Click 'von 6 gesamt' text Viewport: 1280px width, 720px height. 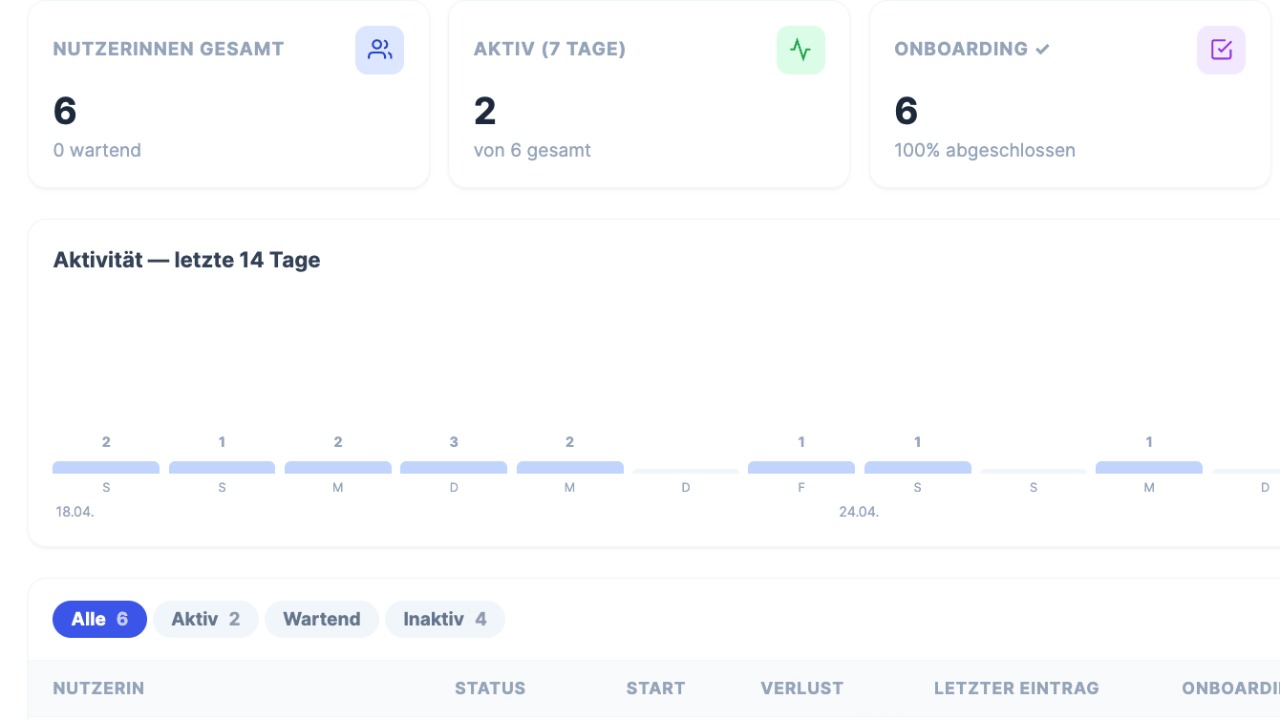532,151
